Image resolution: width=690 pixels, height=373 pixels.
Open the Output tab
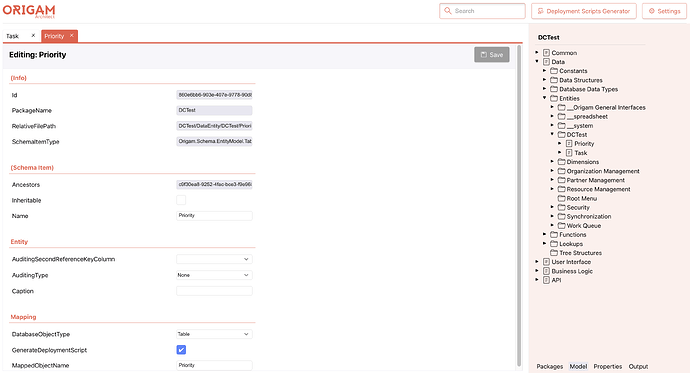(x=638, y=366)
